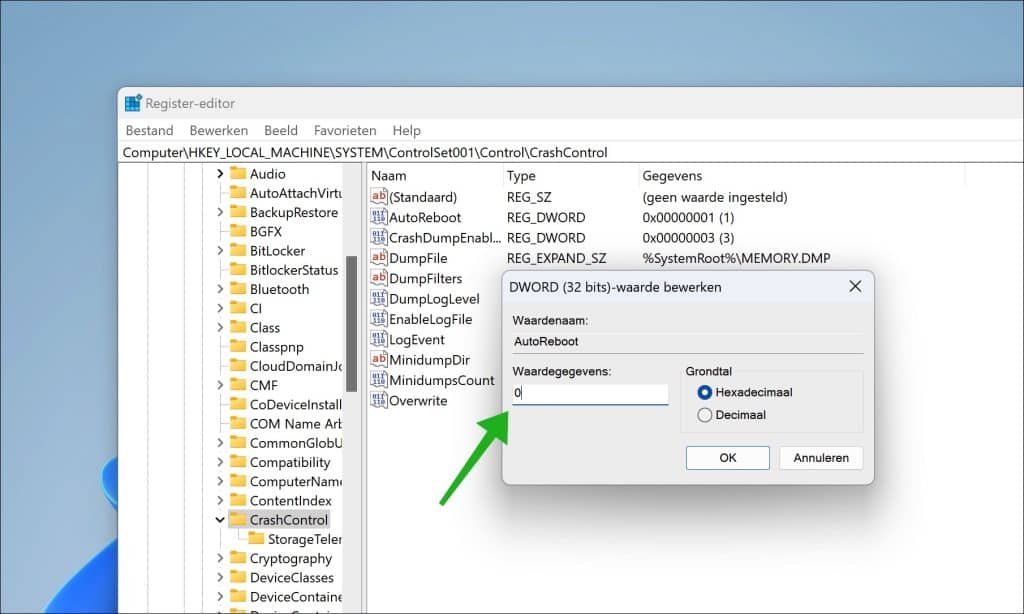Click the 0x00000001 (1) data value
Screen dimensions: 1024x614
tap(688, 218)
